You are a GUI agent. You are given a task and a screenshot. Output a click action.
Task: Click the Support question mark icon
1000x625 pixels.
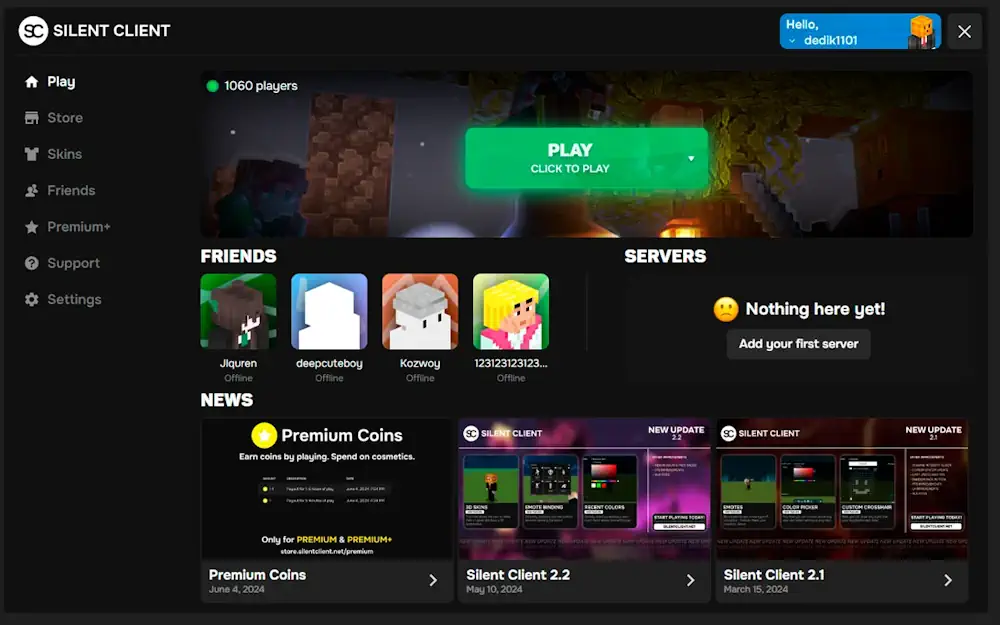(x=32, y=263)
